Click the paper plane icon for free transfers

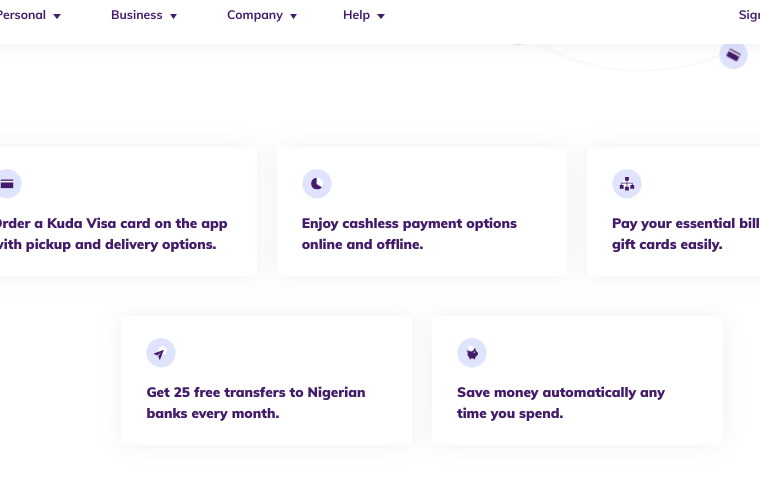(161, 353)
